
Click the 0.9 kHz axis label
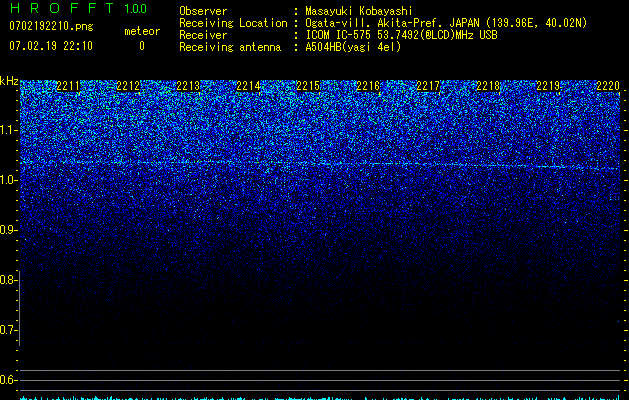[8, 230]
